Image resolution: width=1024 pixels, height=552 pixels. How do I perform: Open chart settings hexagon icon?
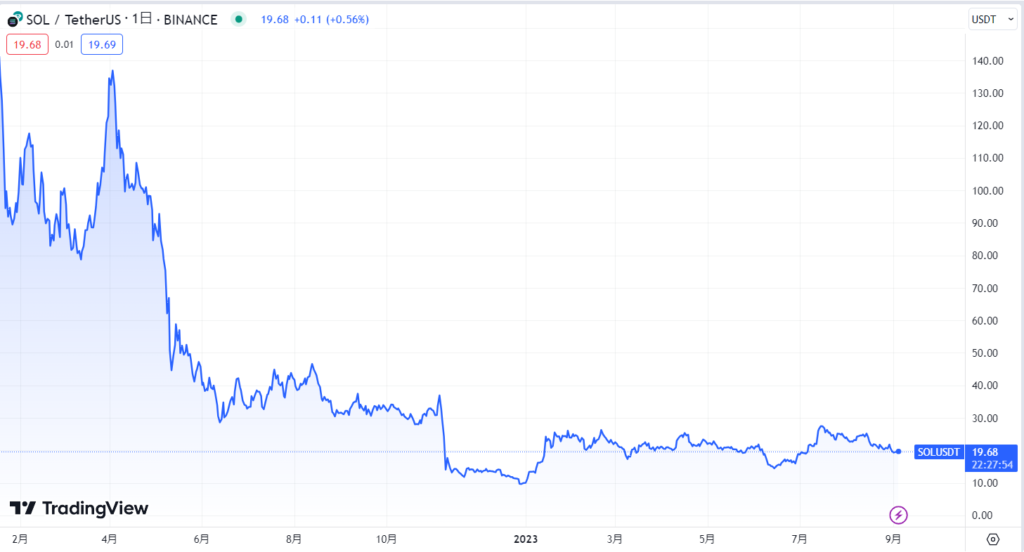(x=992, y=538)
